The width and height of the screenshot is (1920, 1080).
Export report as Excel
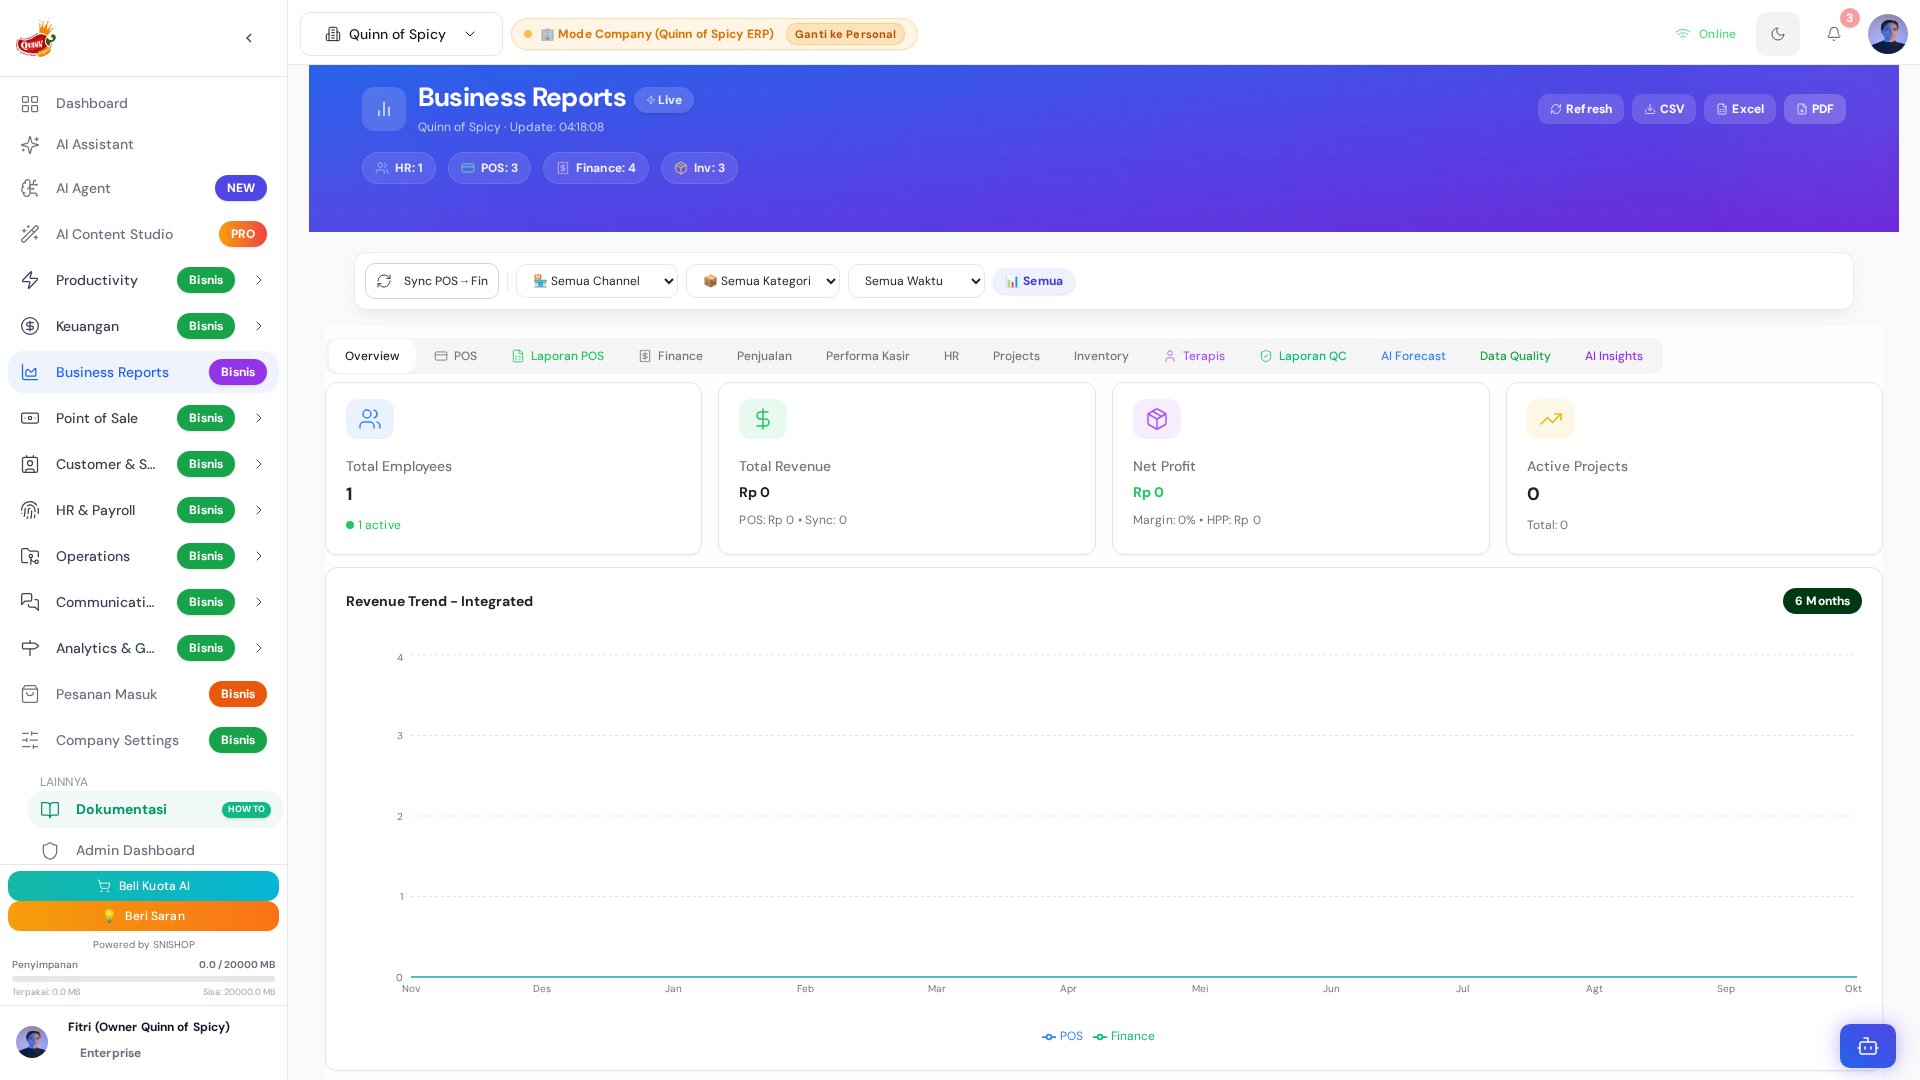[x=1740, y=109]
